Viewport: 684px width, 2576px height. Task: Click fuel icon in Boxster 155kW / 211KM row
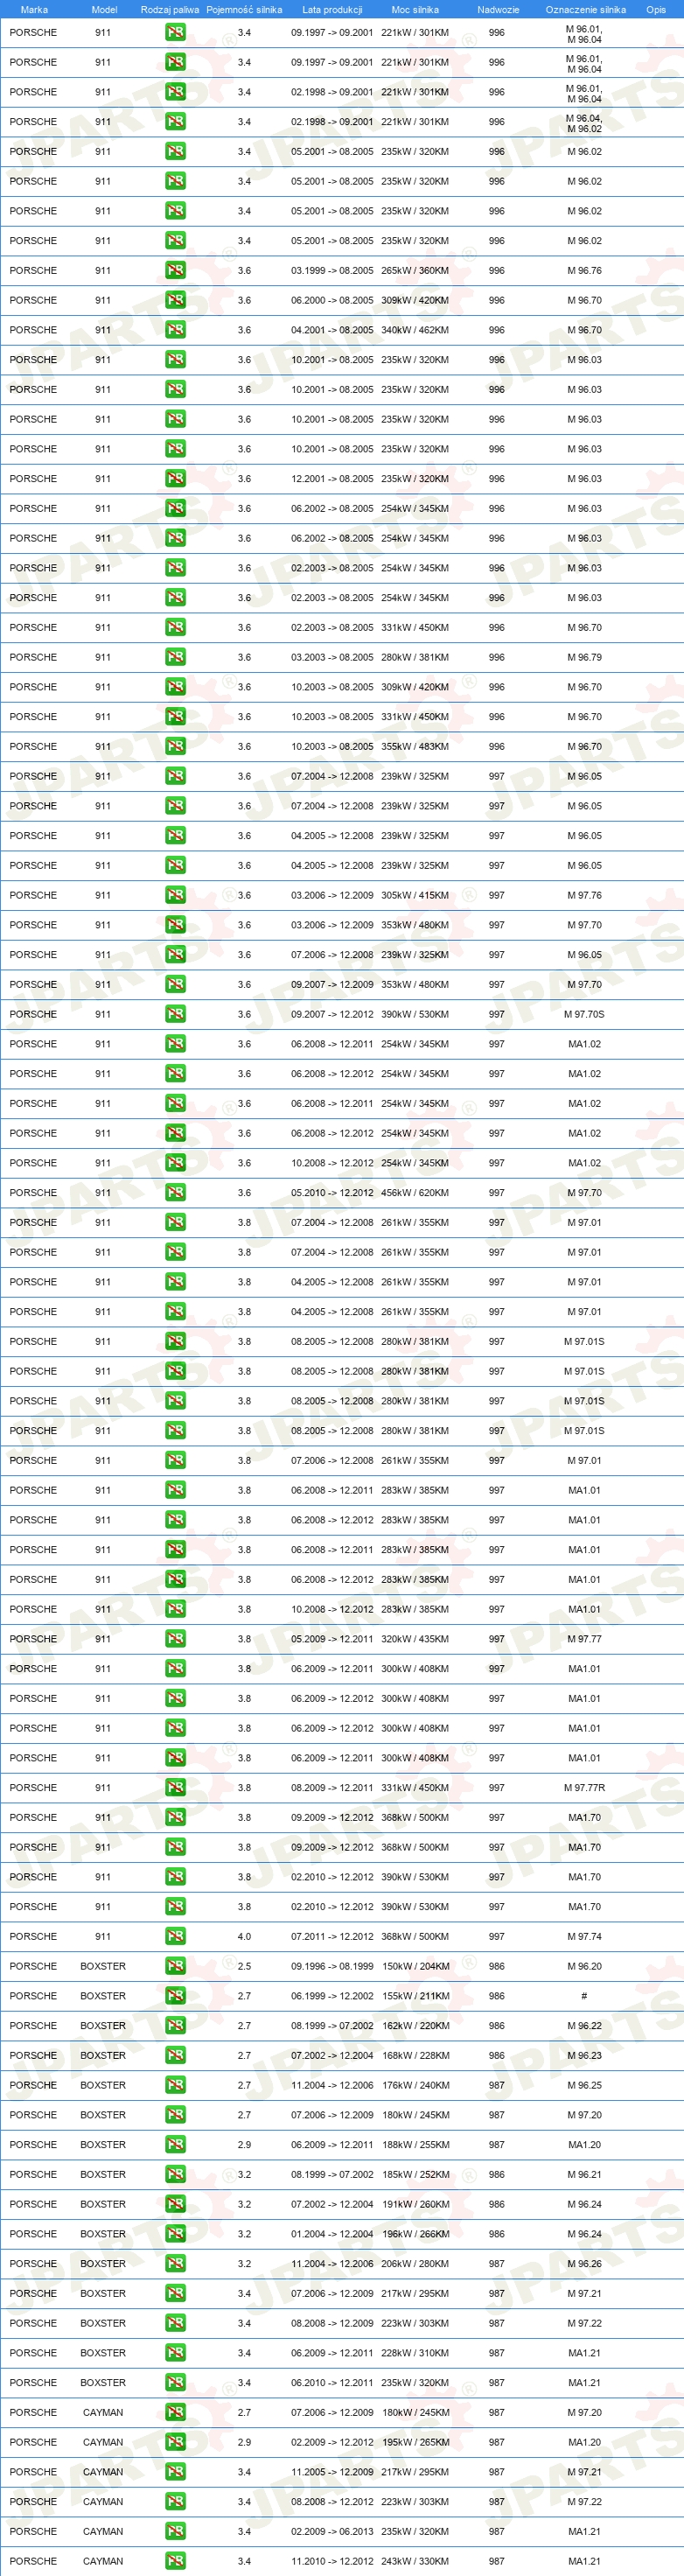pyautogui.click(x=175, y=1996)
